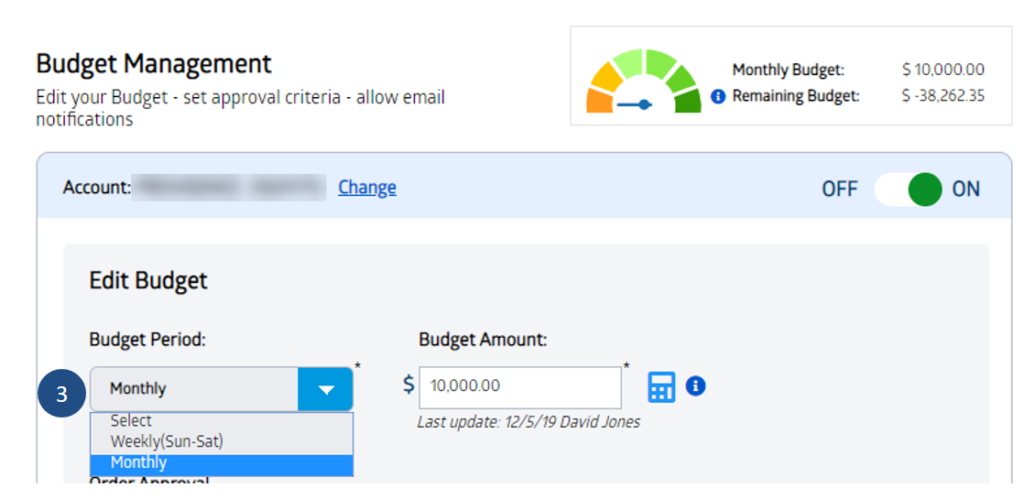Click the blue Budget Period dropdown arrow

click(325, 389)
